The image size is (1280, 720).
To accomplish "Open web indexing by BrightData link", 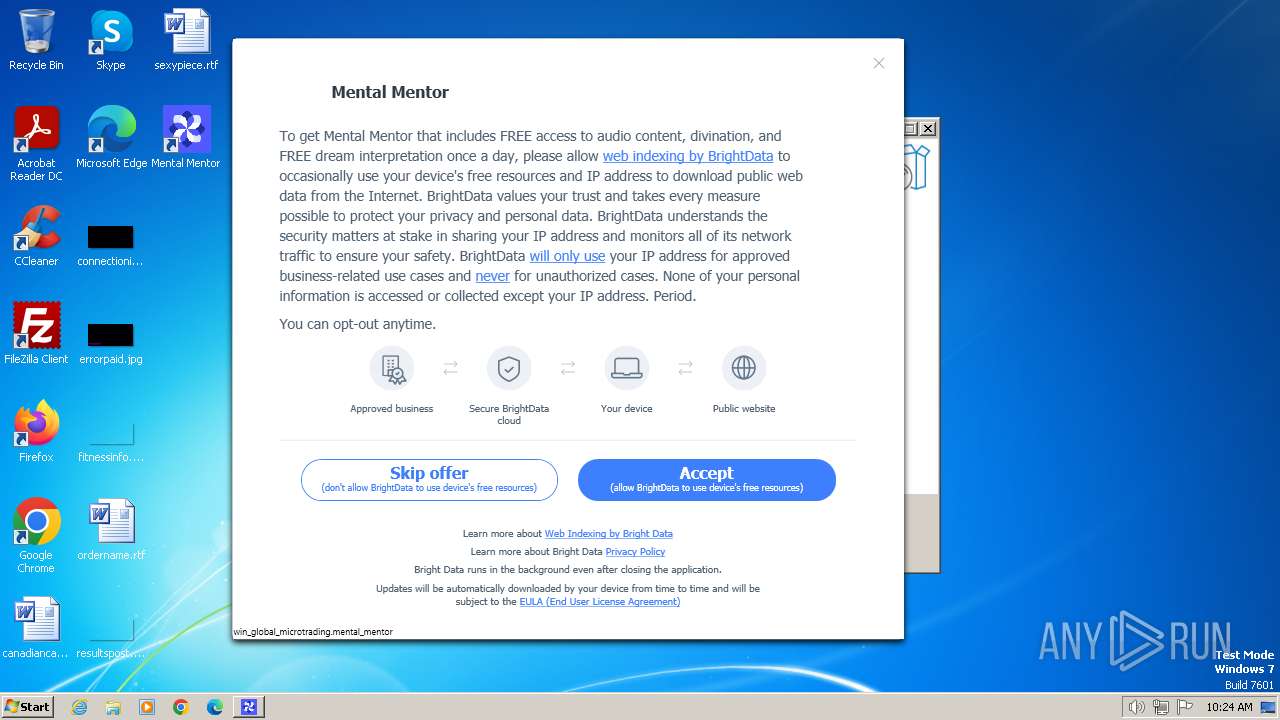I will pyautogui.click(x=688, y=156).
